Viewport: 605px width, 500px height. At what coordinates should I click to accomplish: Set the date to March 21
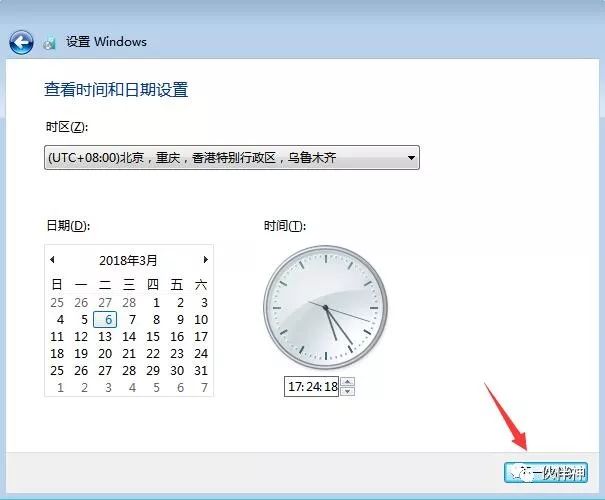pos(129,353)
